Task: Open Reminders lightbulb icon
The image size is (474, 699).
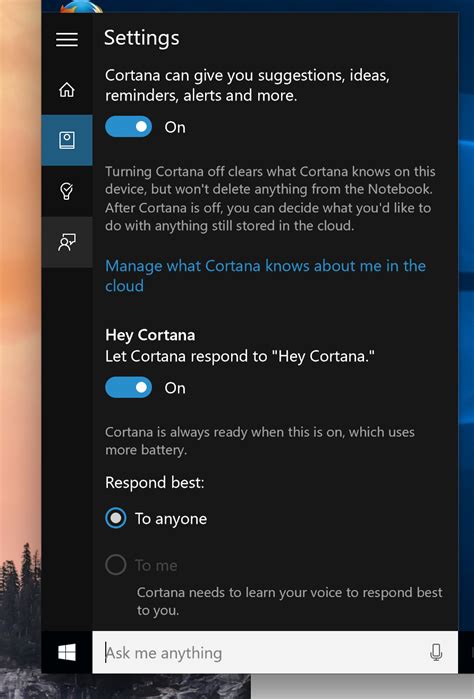Action: [x=67, y=191]
